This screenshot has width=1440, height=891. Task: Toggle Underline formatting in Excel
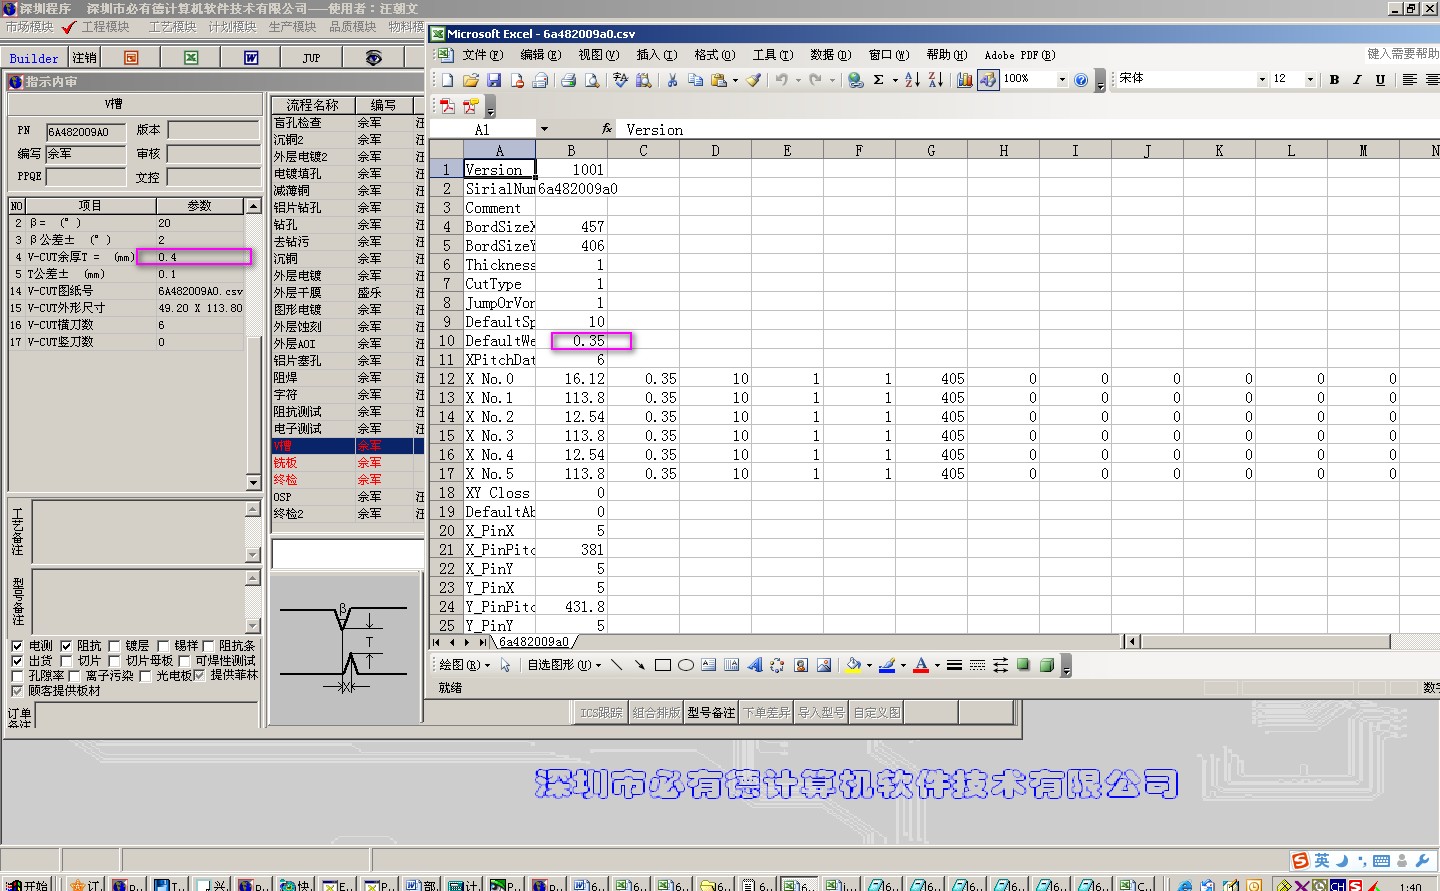point(1380,80)
